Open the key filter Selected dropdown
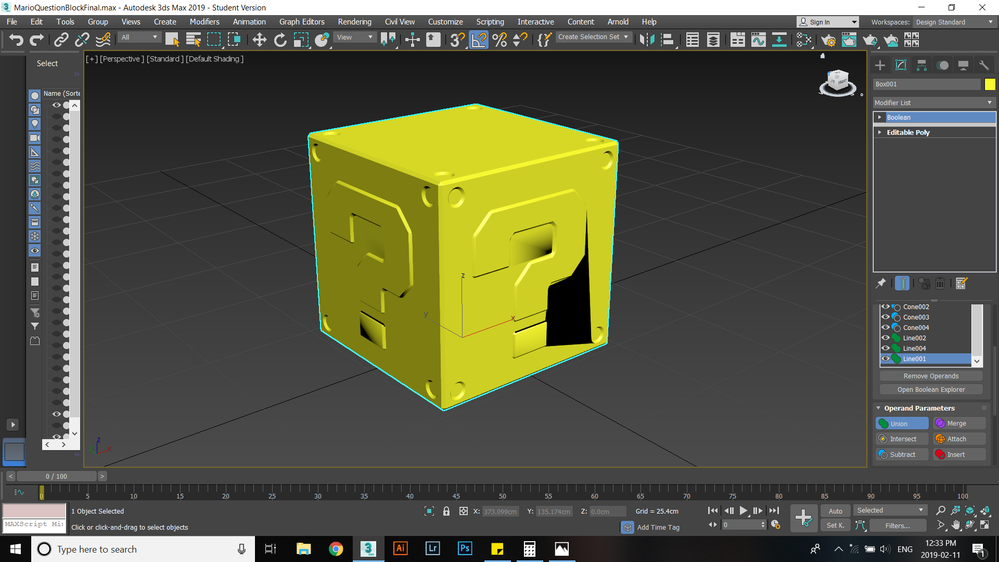The height and width of the screenshot is (562, 999). (890, 510)
